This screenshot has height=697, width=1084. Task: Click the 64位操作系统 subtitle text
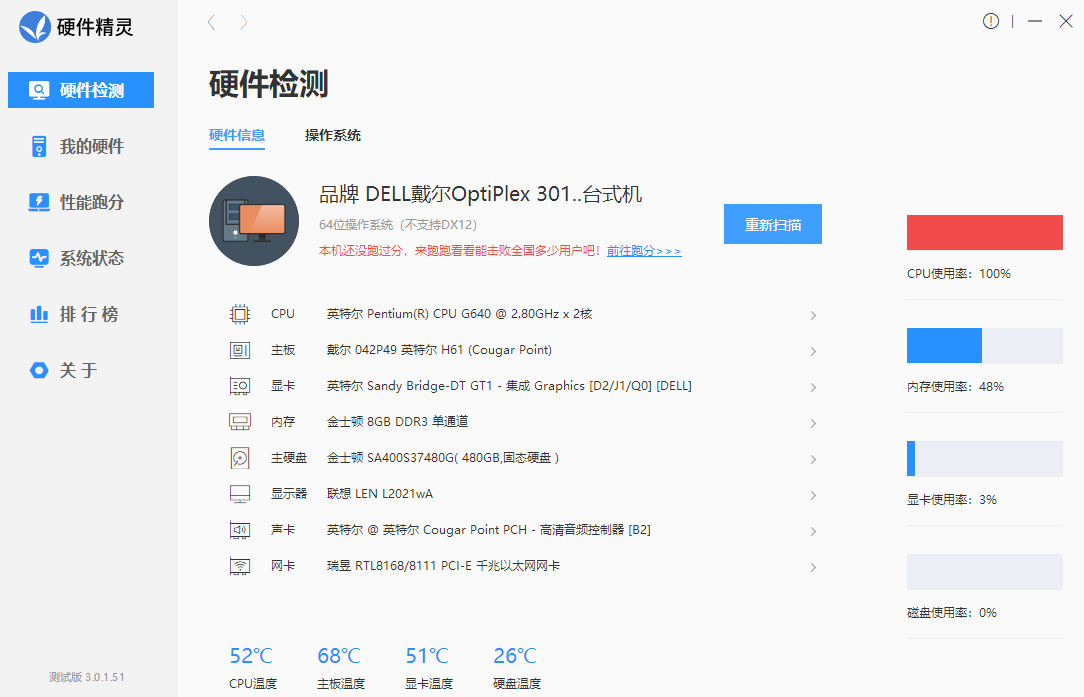point(398,225)
